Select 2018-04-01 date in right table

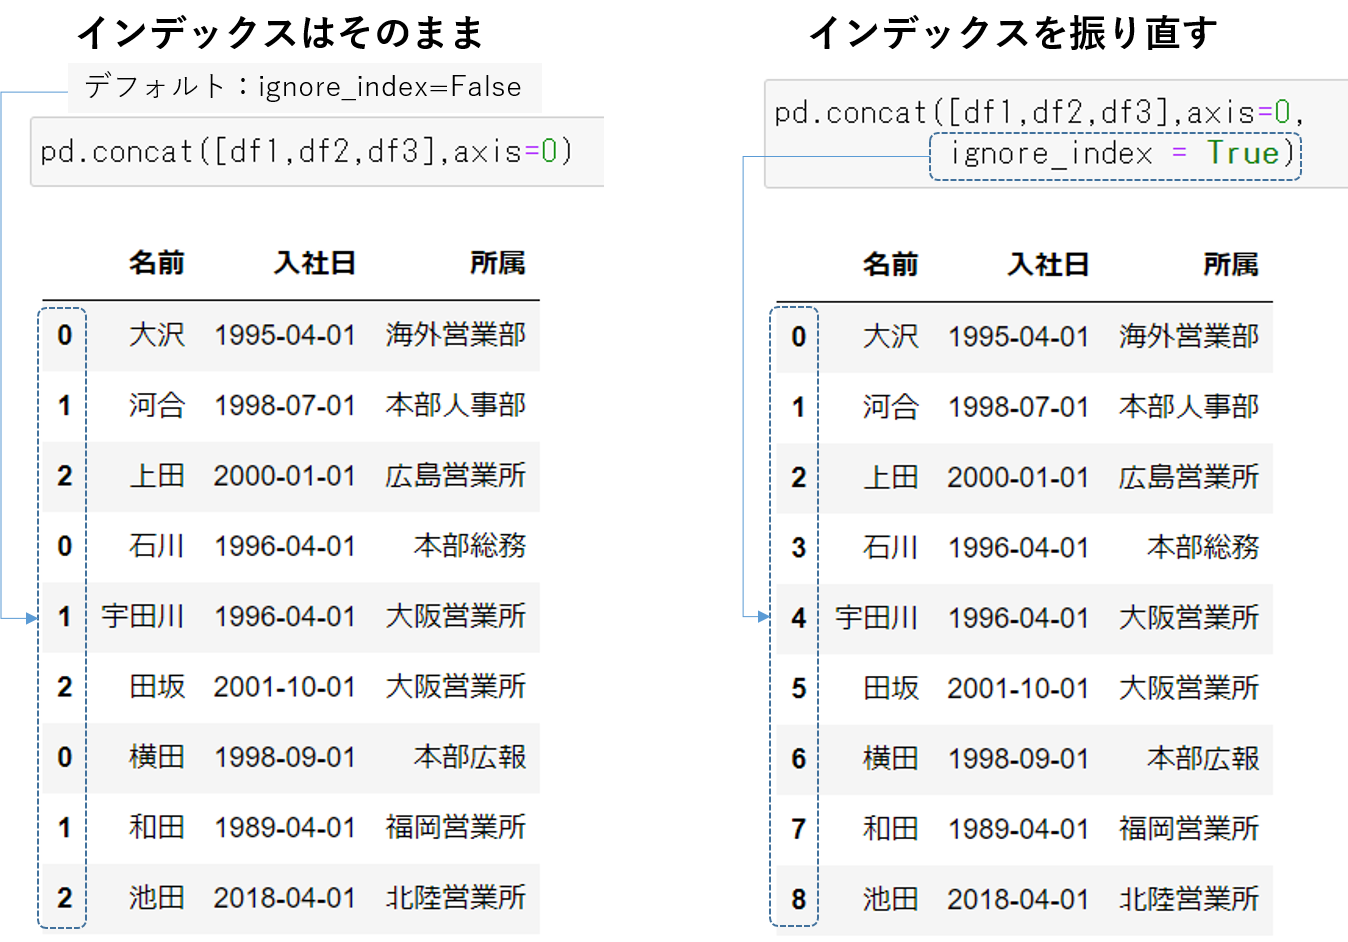pyautogui.click(x=1018, y=899)
